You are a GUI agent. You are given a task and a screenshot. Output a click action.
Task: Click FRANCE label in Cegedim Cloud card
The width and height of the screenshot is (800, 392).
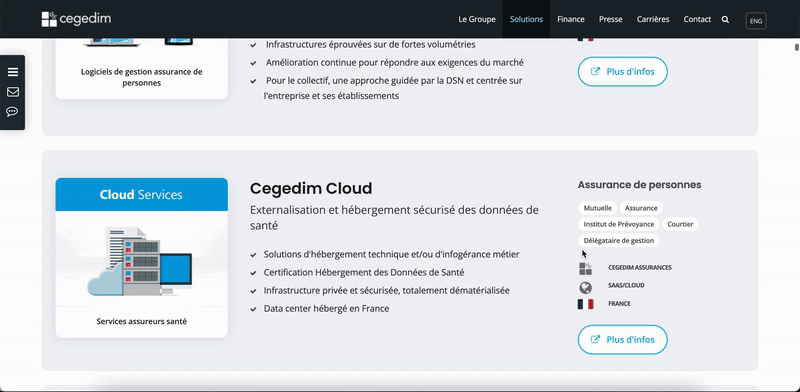pos(619,304)
